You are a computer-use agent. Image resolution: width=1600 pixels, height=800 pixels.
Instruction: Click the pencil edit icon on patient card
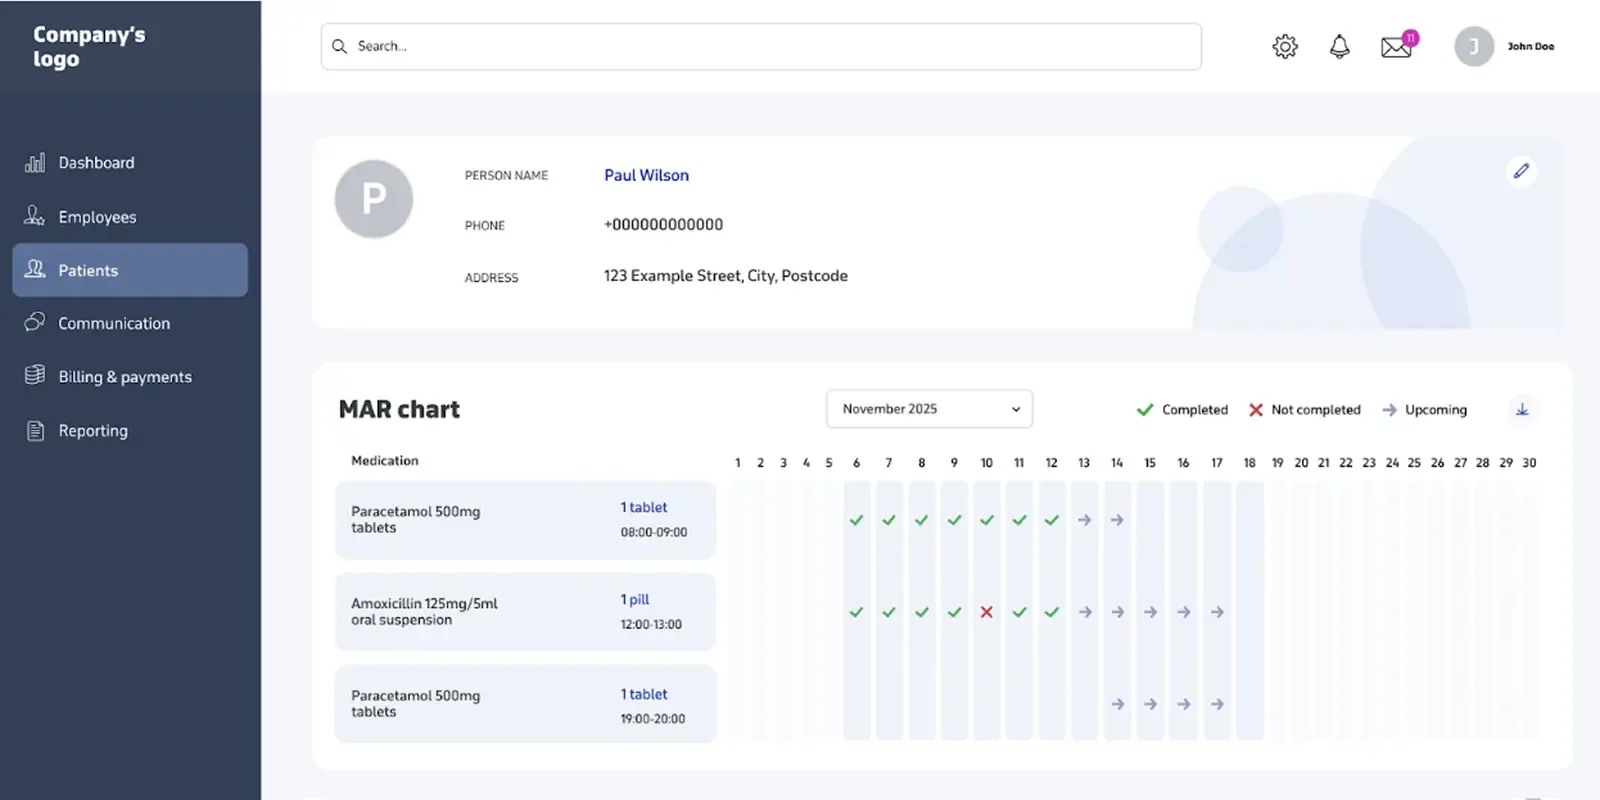click(1521, 171)
